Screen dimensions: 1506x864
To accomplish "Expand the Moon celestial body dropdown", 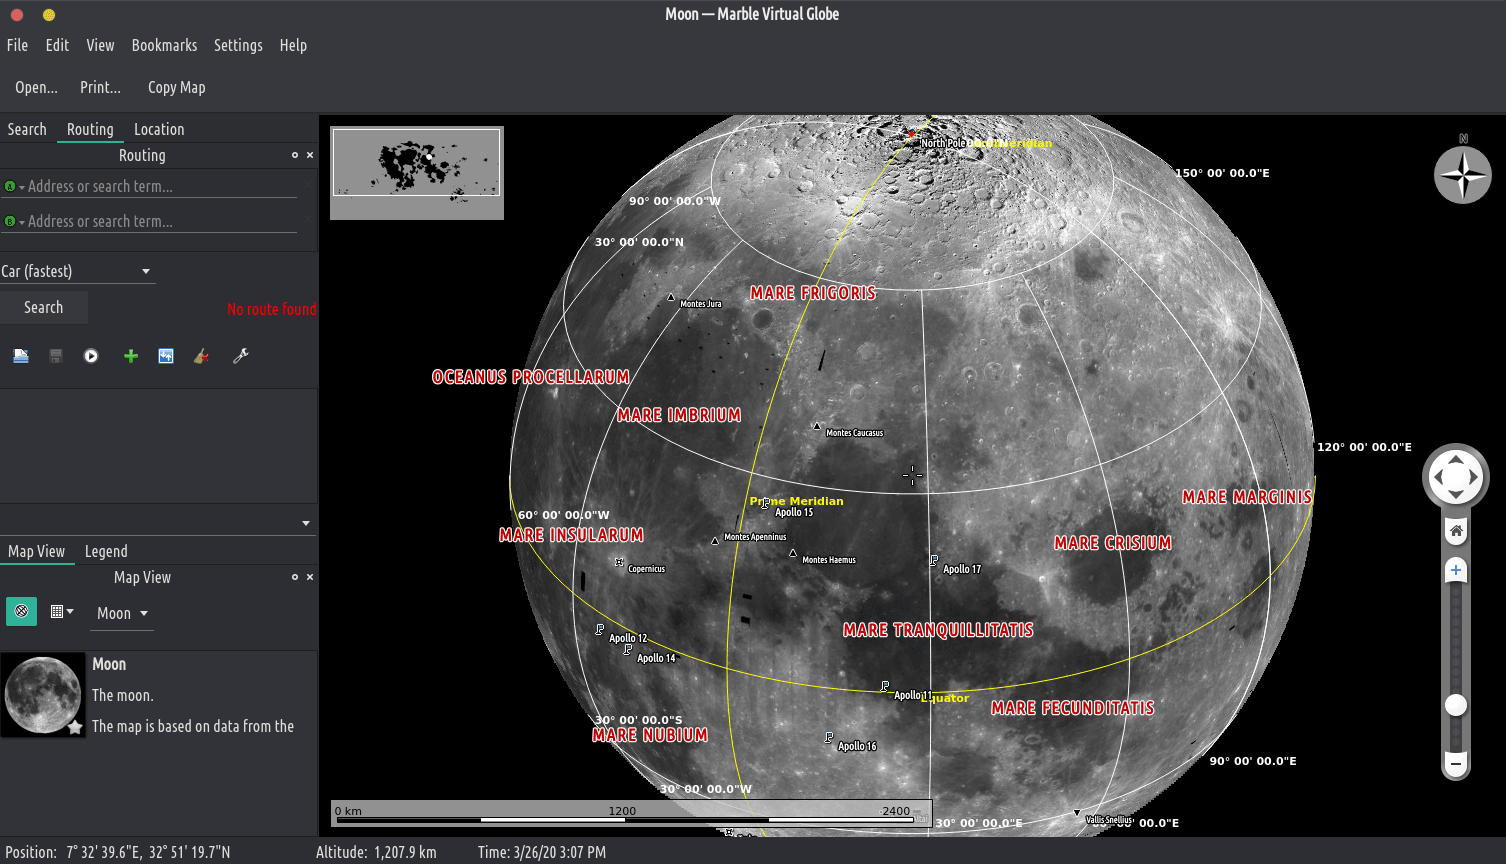I will [x=122, y=613].
